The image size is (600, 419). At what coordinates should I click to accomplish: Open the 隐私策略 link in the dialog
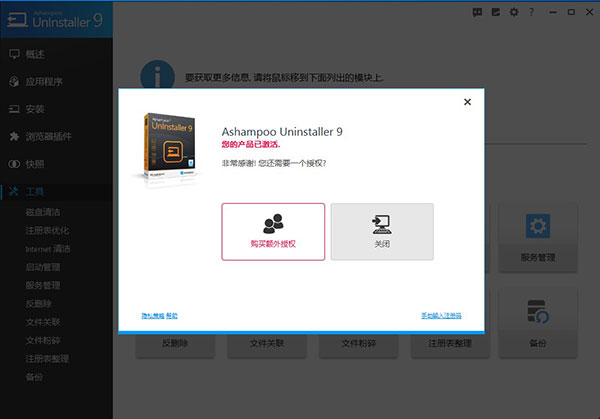[x=153, y=316]
